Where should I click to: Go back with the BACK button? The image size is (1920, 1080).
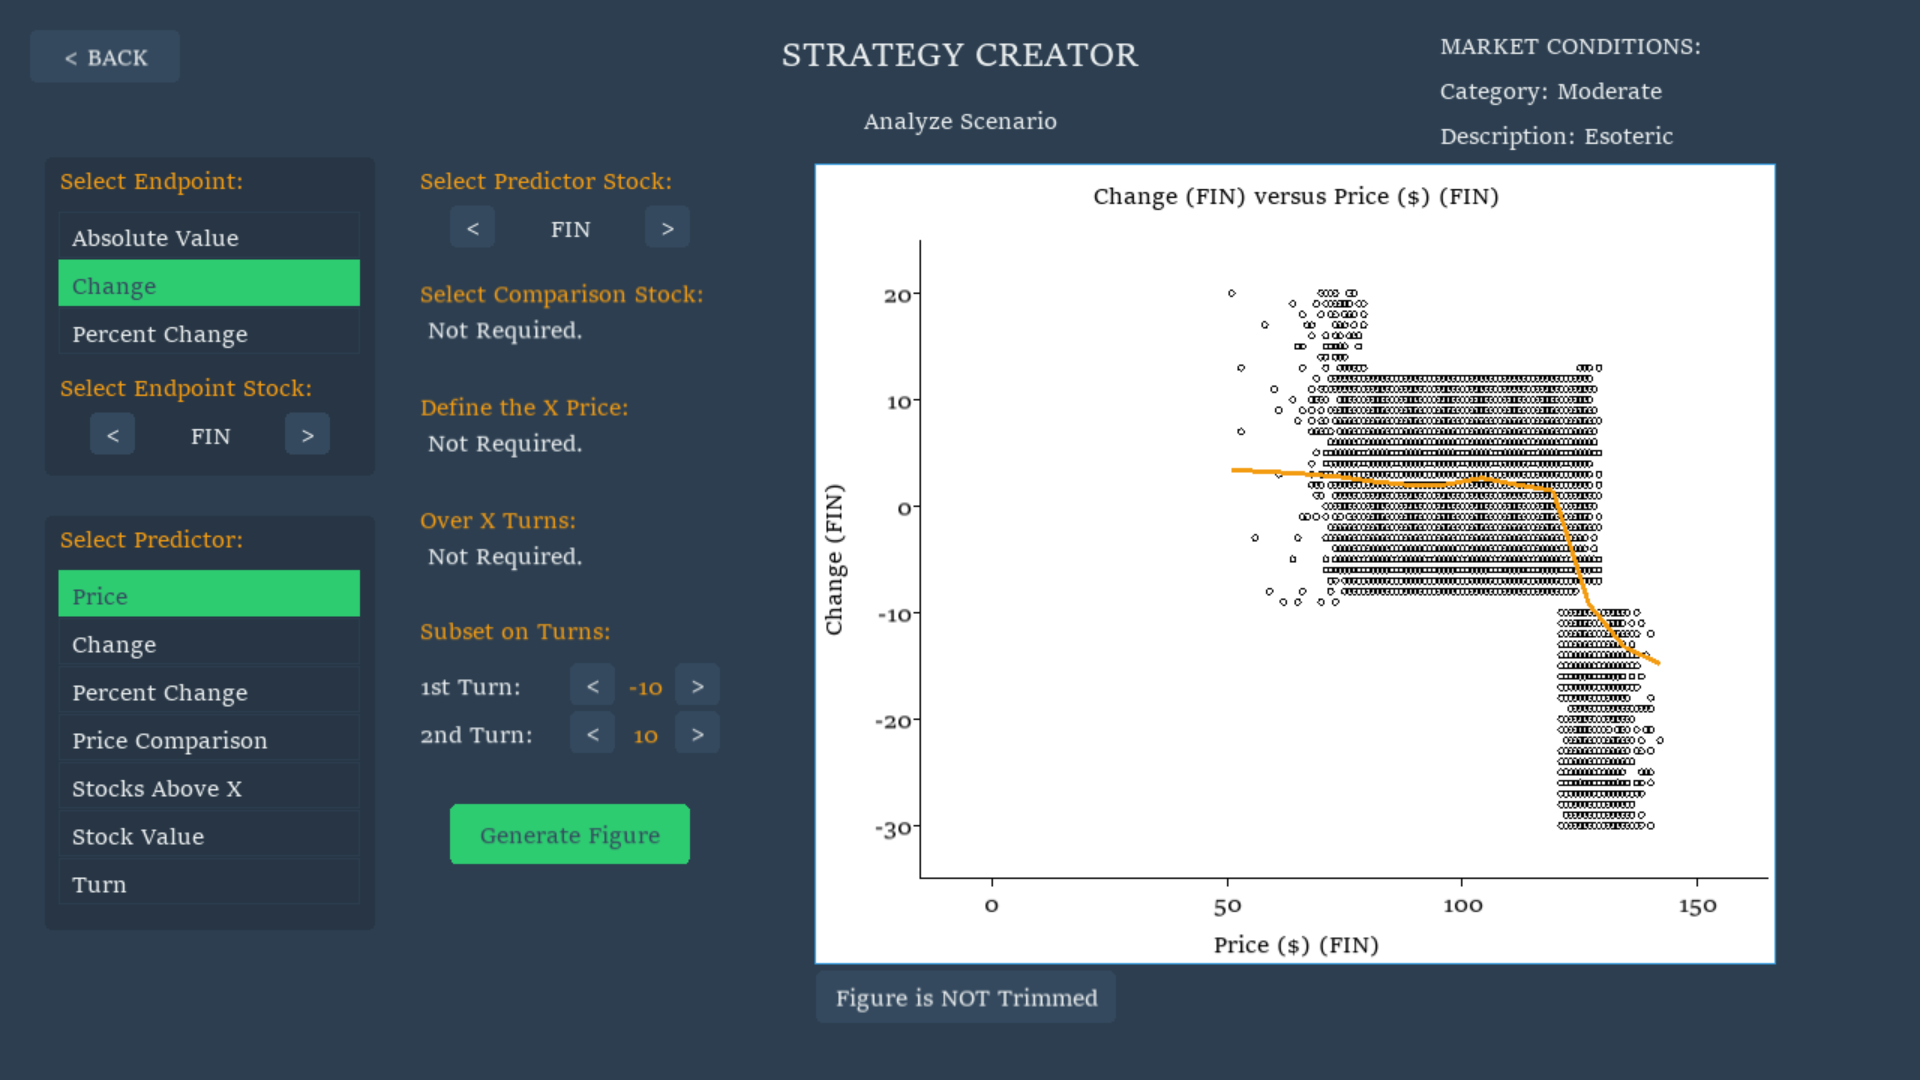(x=105, y=57)
